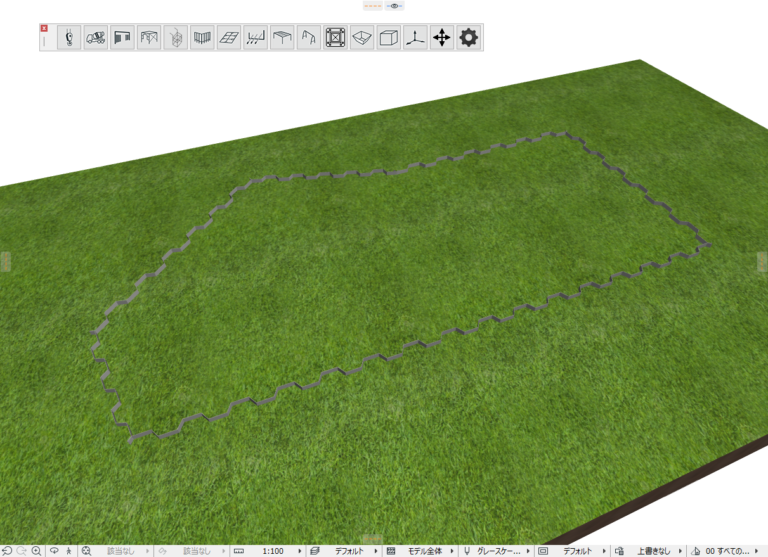Open the グレースケー... pen set dropdown

[x=503, y=551]
